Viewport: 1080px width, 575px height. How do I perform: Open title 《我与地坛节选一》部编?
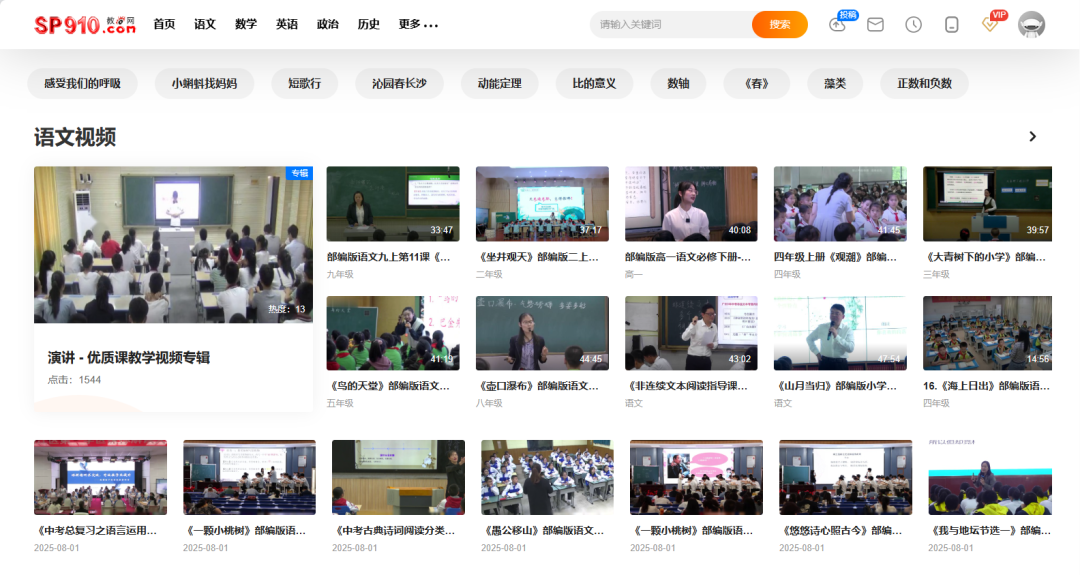(990, 531)
